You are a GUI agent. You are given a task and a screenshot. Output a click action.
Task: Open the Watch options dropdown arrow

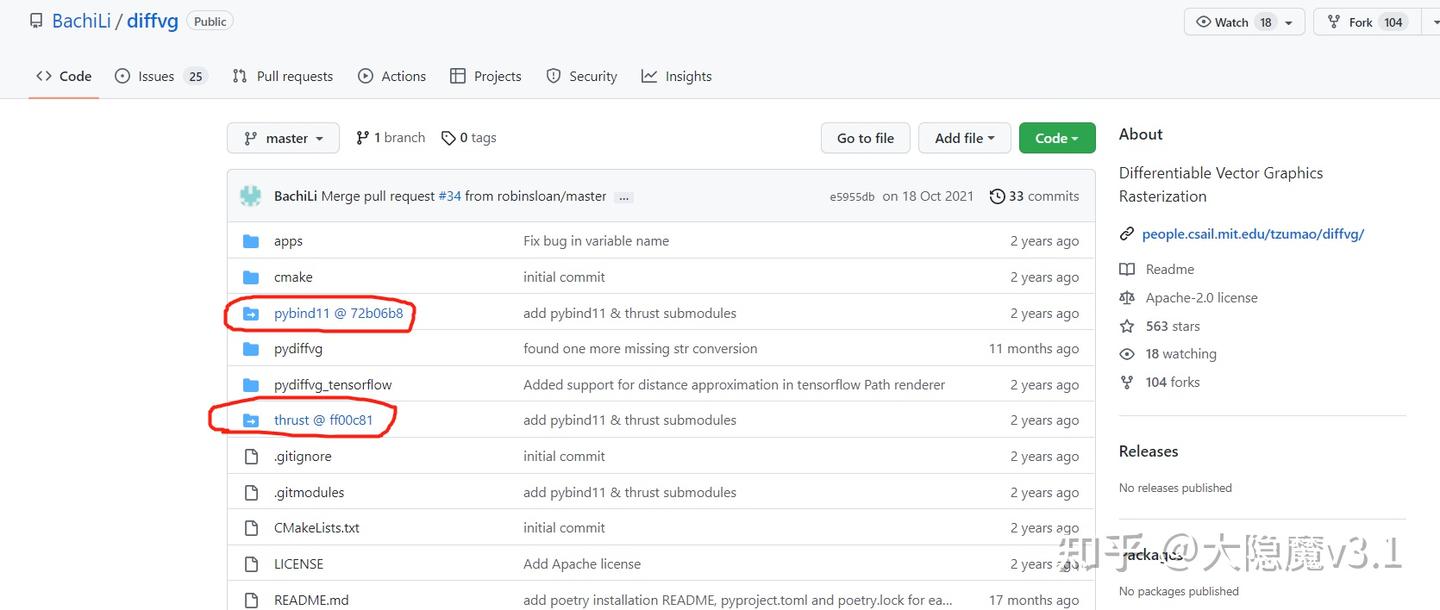(1289, 22)
